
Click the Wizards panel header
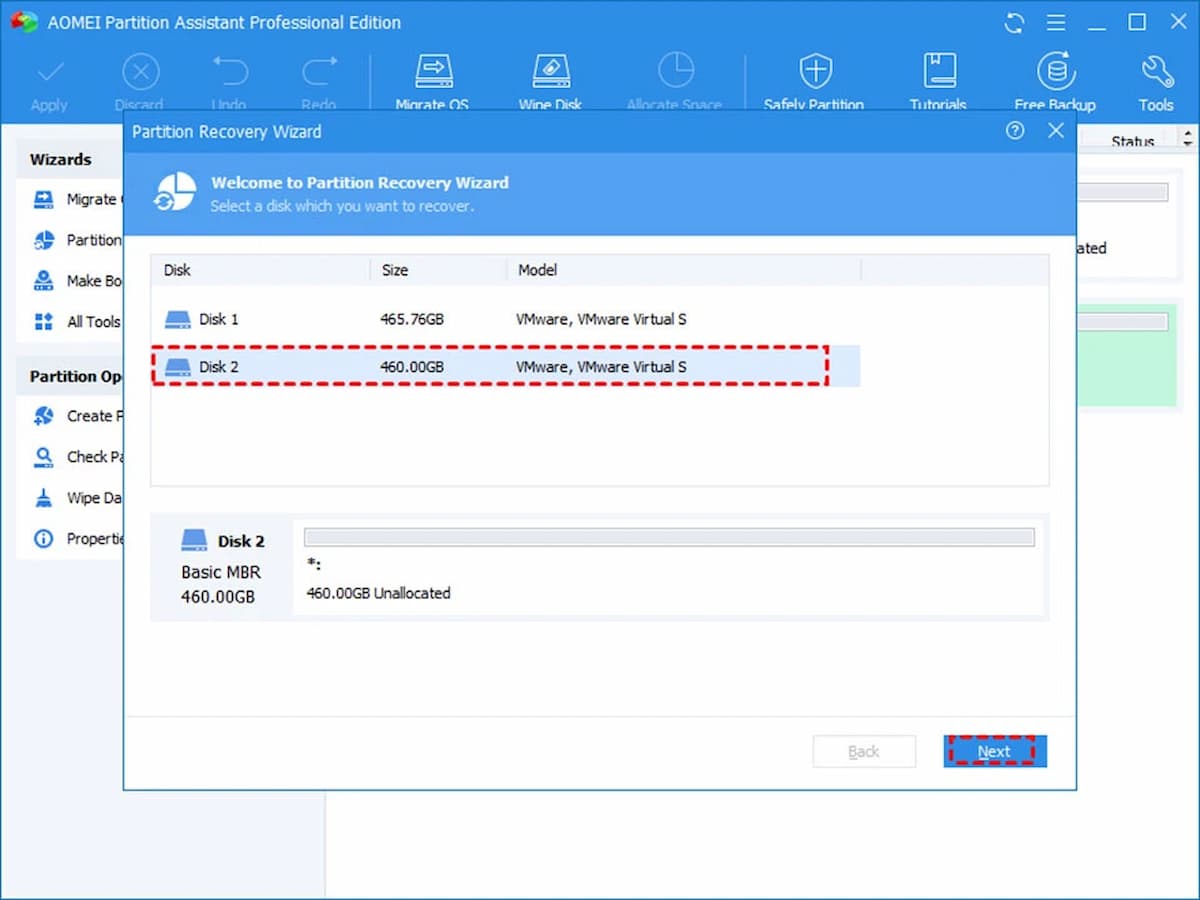[x=62, y=158]
